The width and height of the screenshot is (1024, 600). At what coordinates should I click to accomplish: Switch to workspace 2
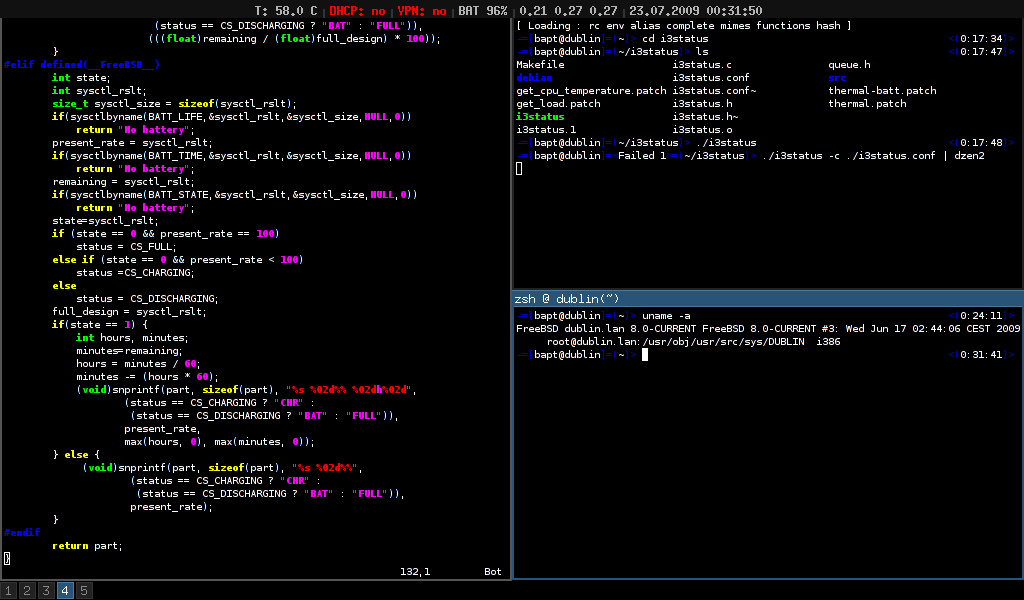[x=27, y=591]
